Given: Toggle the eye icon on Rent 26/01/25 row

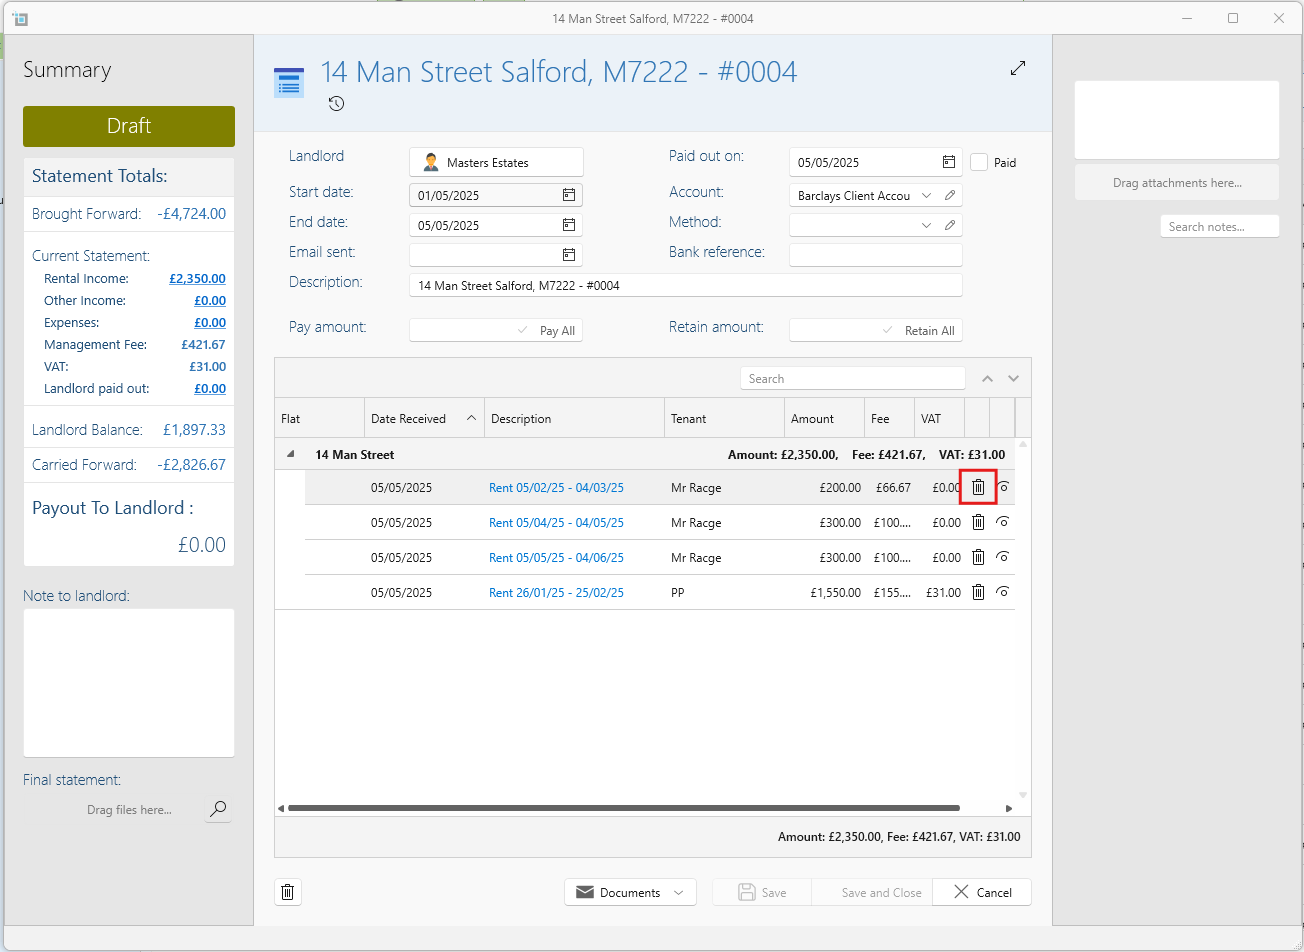Looking at the screenshot, I should tap(1003, 592).
